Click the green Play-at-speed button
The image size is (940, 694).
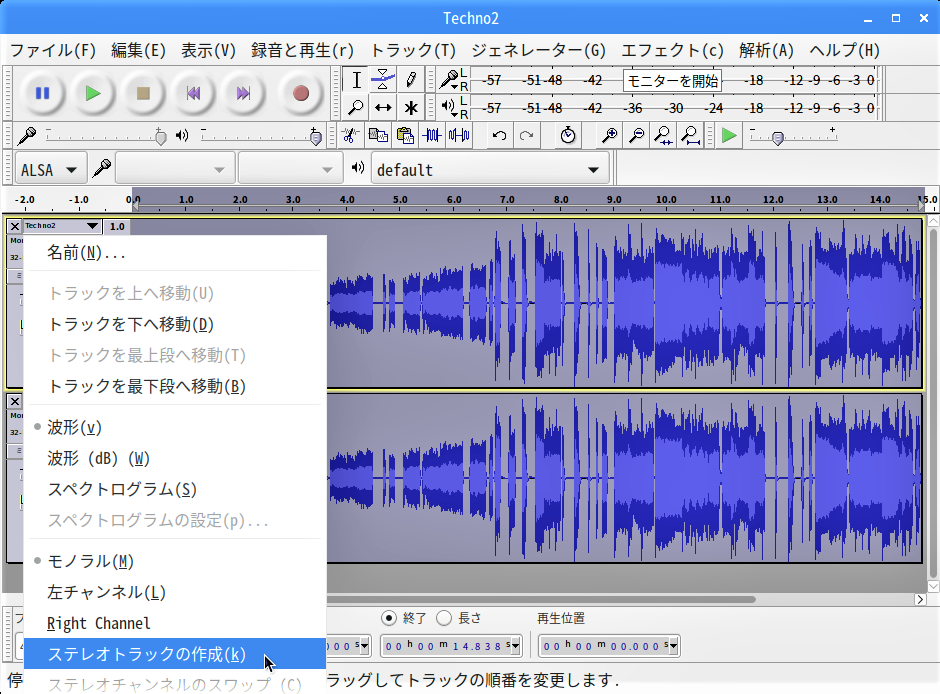coord(729,135)
